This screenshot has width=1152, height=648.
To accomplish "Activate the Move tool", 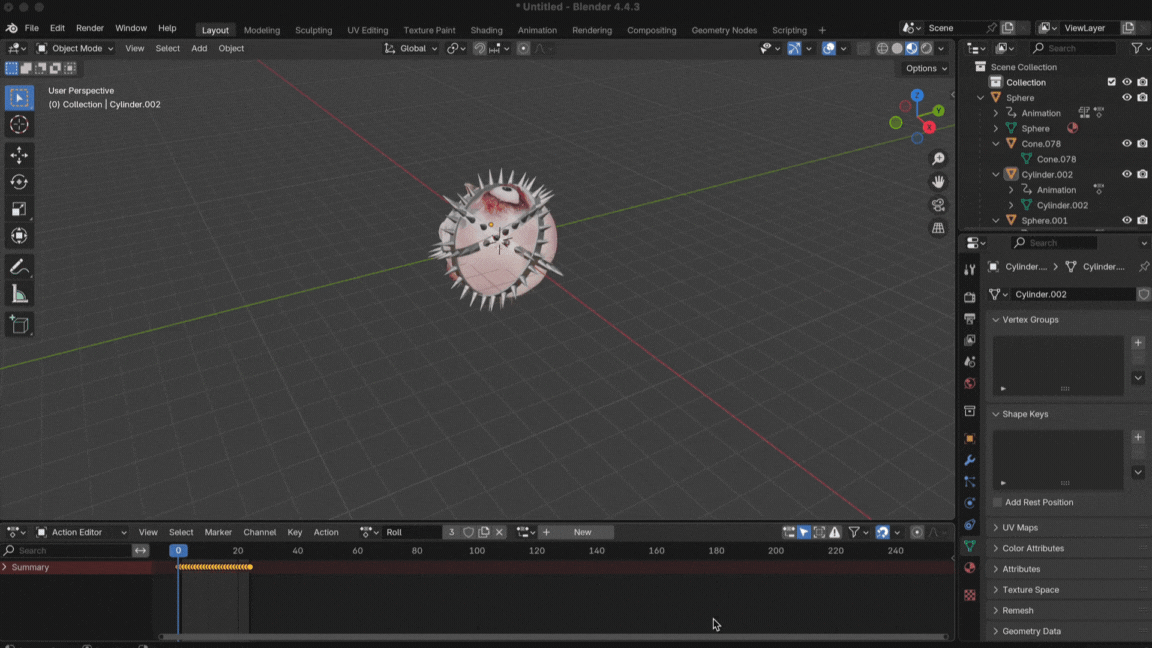I will pos(19,154).
